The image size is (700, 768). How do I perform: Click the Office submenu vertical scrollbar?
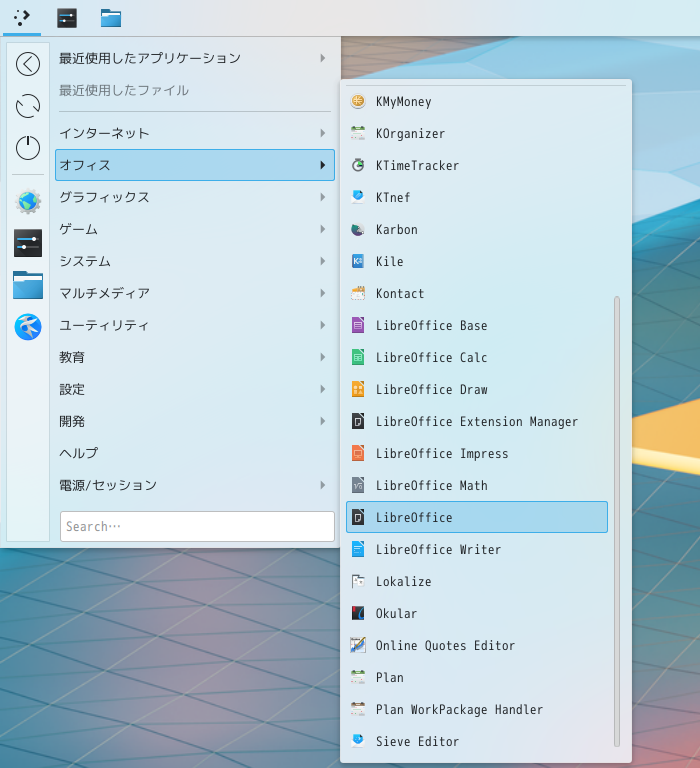tap(617, 521)
